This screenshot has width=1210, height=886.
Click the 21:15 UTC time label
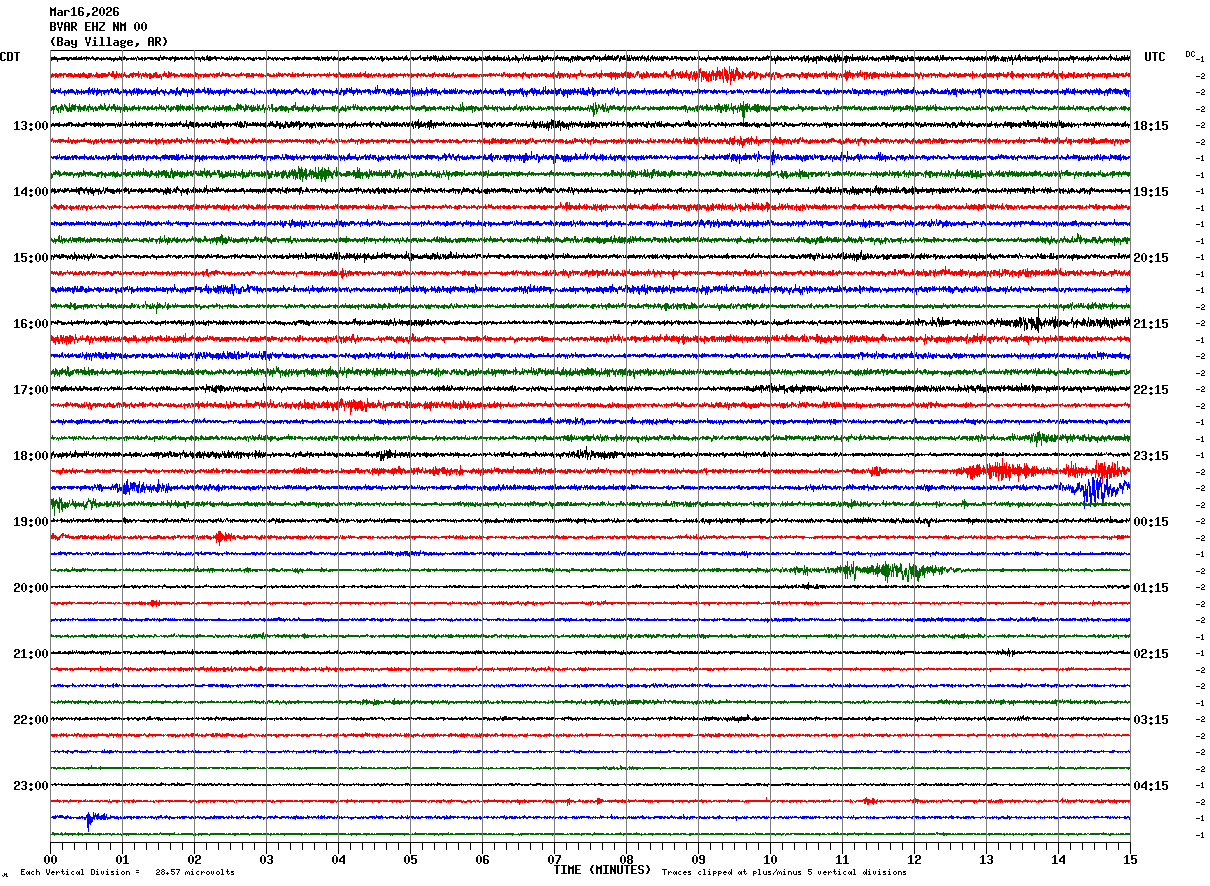(x=1152, y=324)
